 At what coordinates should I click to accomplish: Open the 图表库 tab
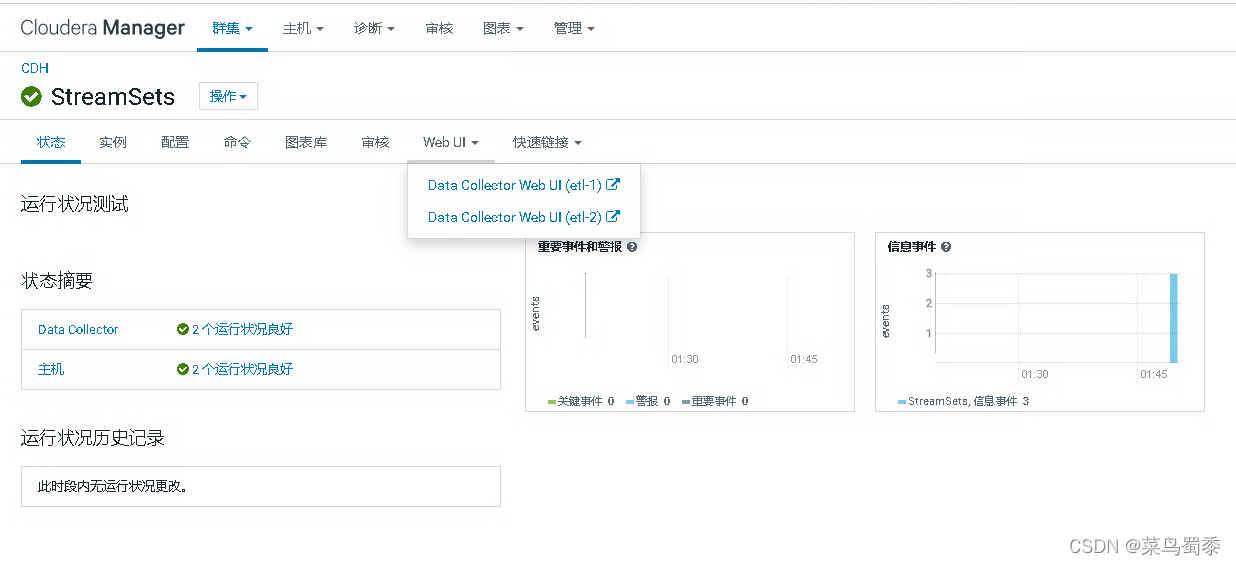[306, 142]
